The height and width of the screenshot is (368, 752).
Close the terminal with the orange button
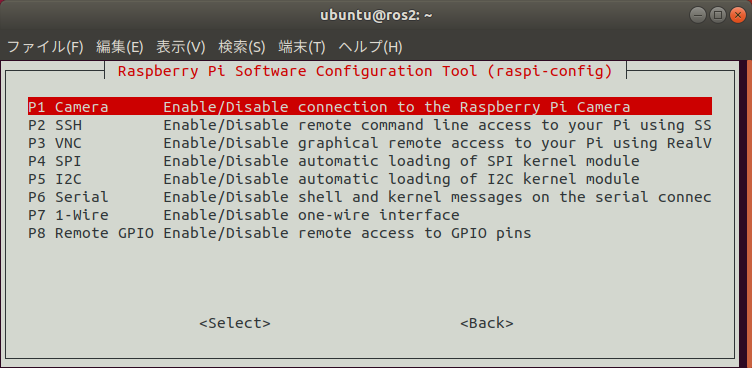pyautogui.click(x=738, y=15)
